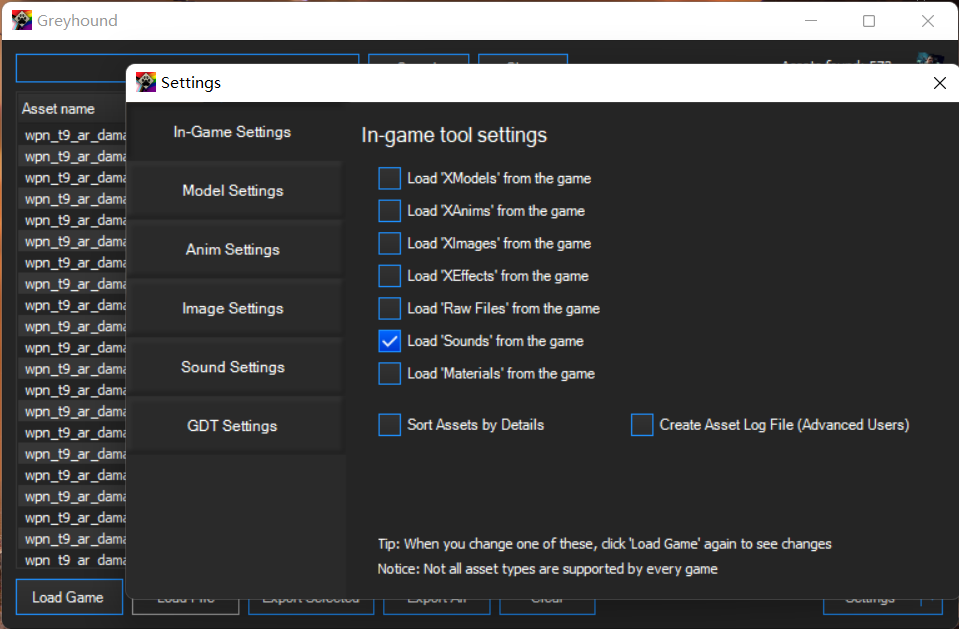
Task: Toggle Sort Assets by Details checkbox
Action: (x=389, y=425)
